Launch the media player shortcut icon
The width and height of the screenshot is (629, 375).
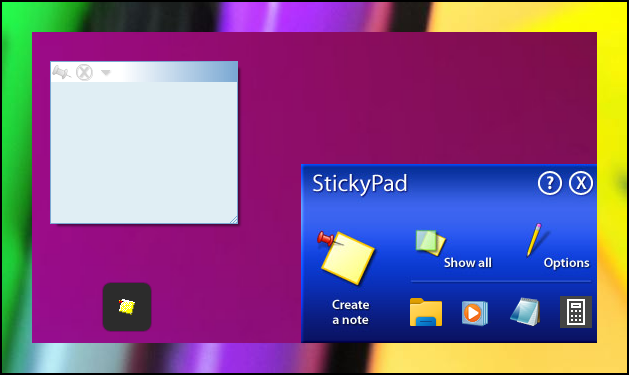point(475,313)
